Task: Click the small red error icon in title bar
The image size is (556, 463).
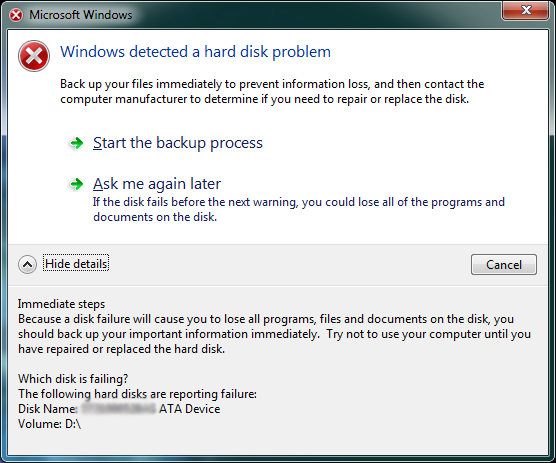Action: point(16,15)
